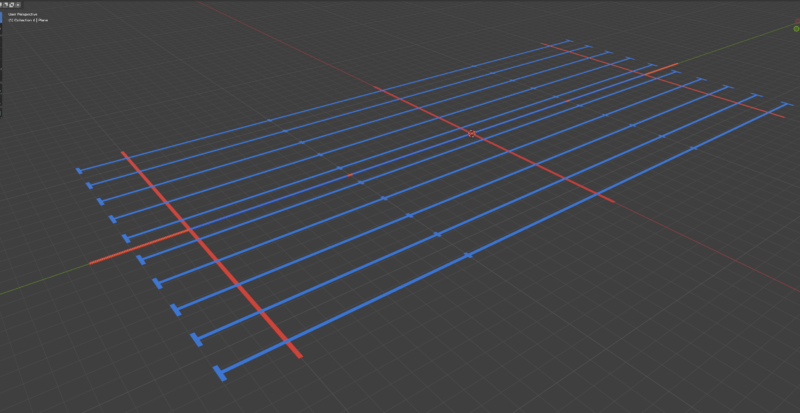Select the short orange segment near top right
The width and height of the screenshot is (800, 413).
tap(661, 69)
